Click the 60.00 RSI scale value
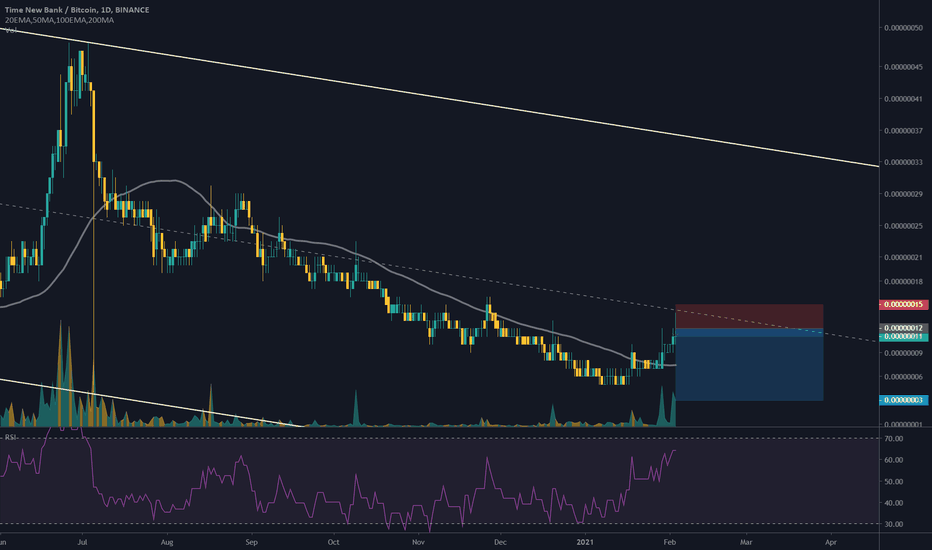 point(894,460)
